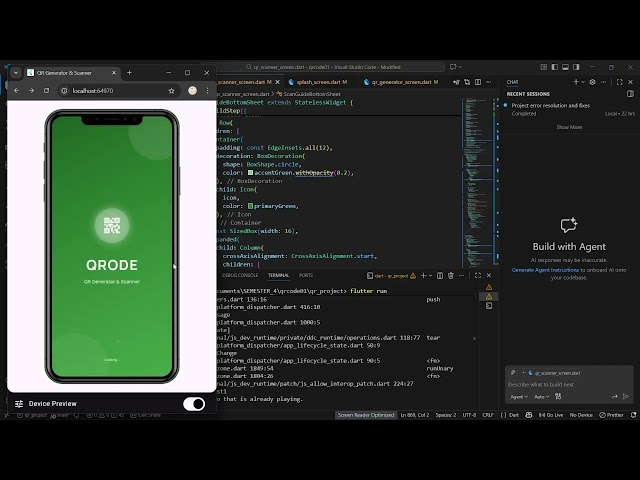Open chat panel More Actions ellipsis
640x480 pixels.
click(604, 82)
